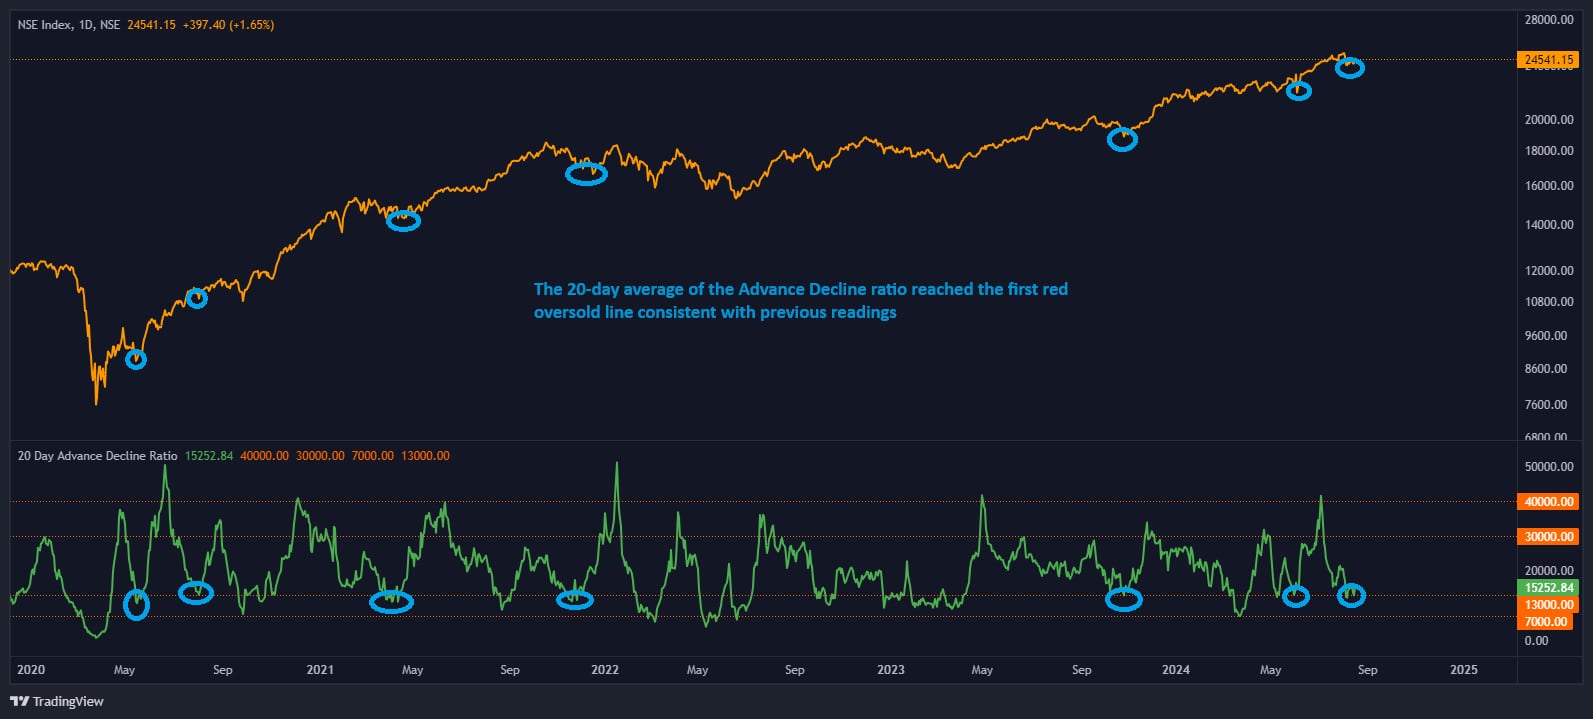Click the 28000.00 price axis label
The image size is (1593, 719).
(x=1548, y=20)
